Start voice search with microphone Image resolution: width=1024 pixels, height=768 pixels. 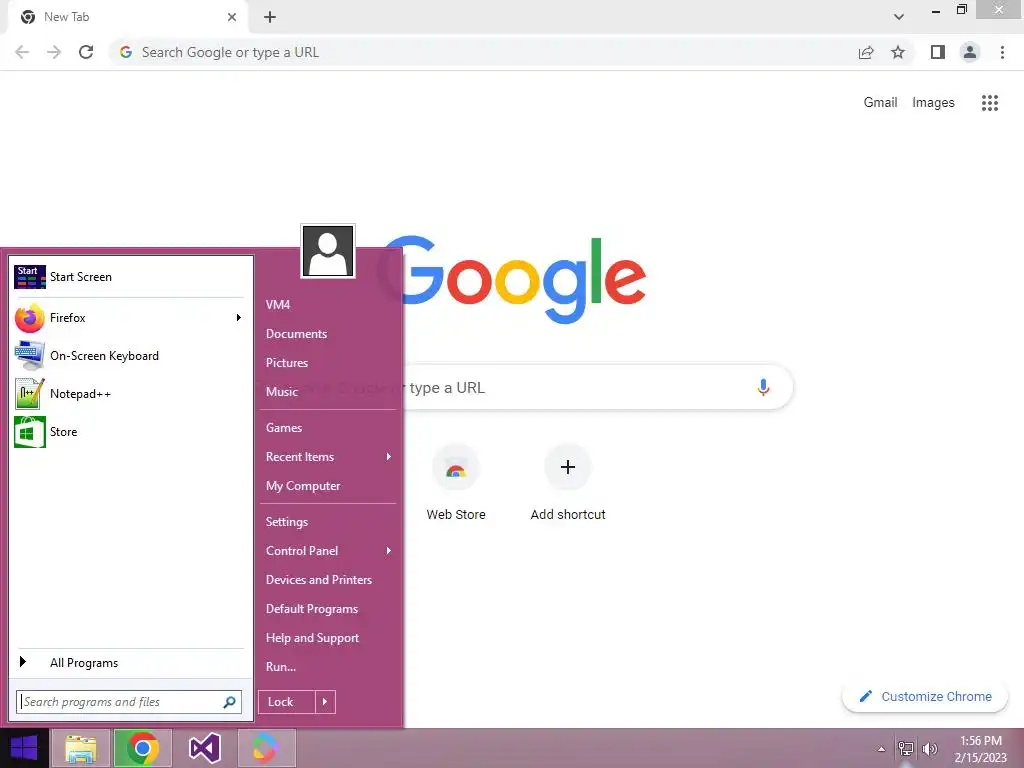763,387
